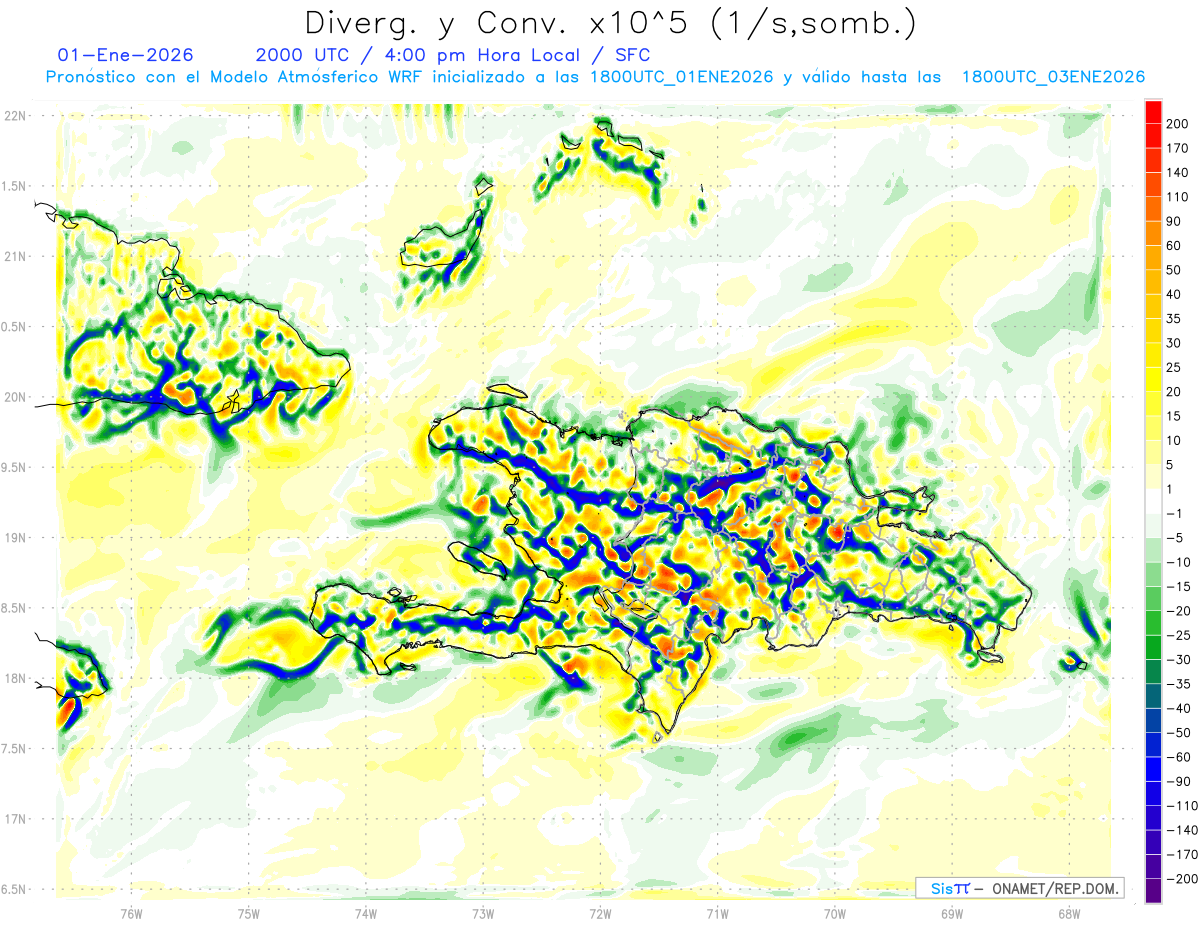1200x927 pixels.
Task: Click the '8.5N' latitude label
Action: click(14, 608)
